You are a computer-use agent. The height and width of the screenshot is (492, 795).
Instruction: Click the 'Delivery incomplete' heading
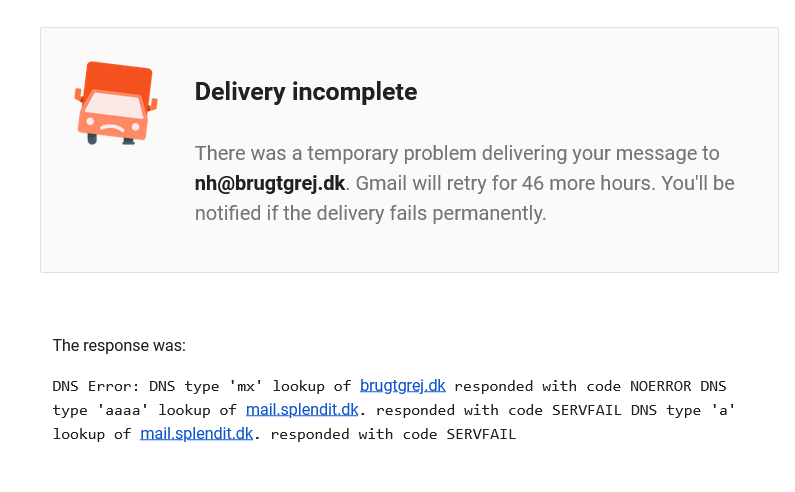306,92
